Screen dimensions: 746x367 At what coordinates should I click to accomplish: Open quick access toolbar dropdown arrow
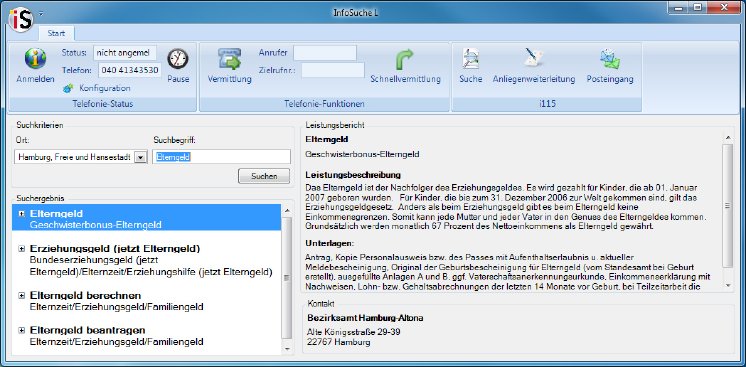[41, 13]
